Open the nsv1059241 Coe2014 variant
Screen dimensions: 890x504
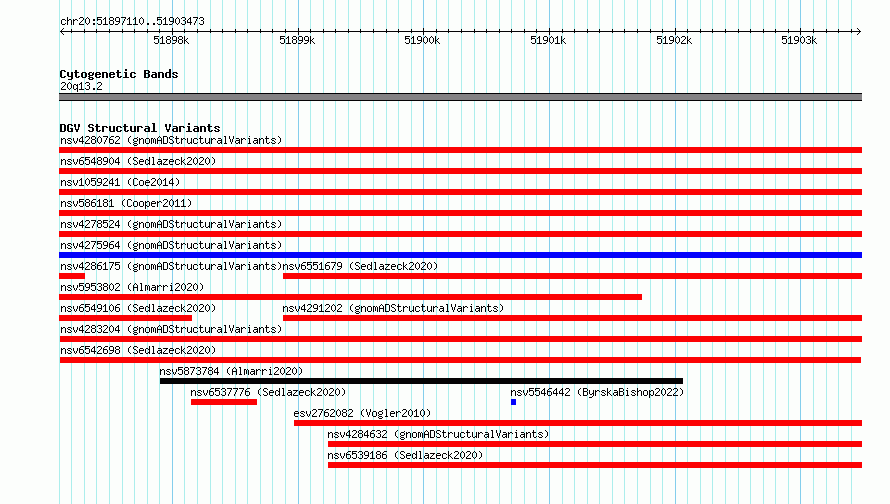[120, 182]
